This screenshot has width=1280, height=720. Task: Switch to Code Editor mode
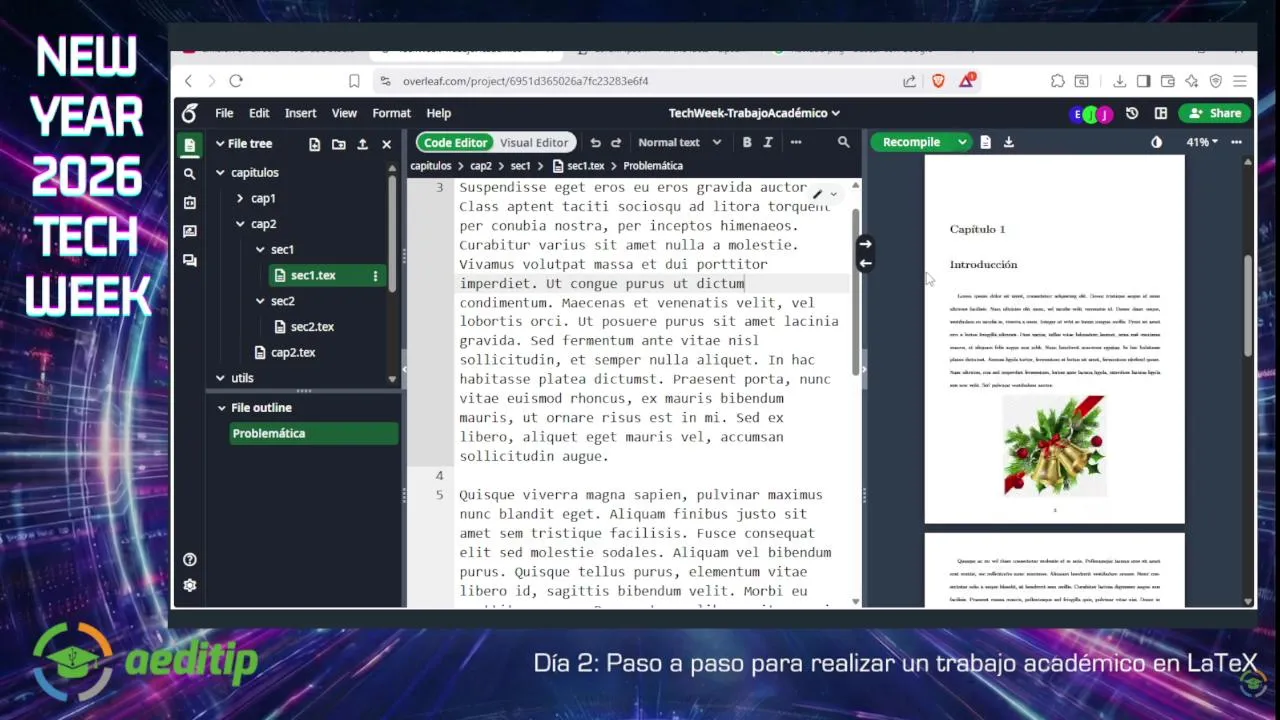455,143
